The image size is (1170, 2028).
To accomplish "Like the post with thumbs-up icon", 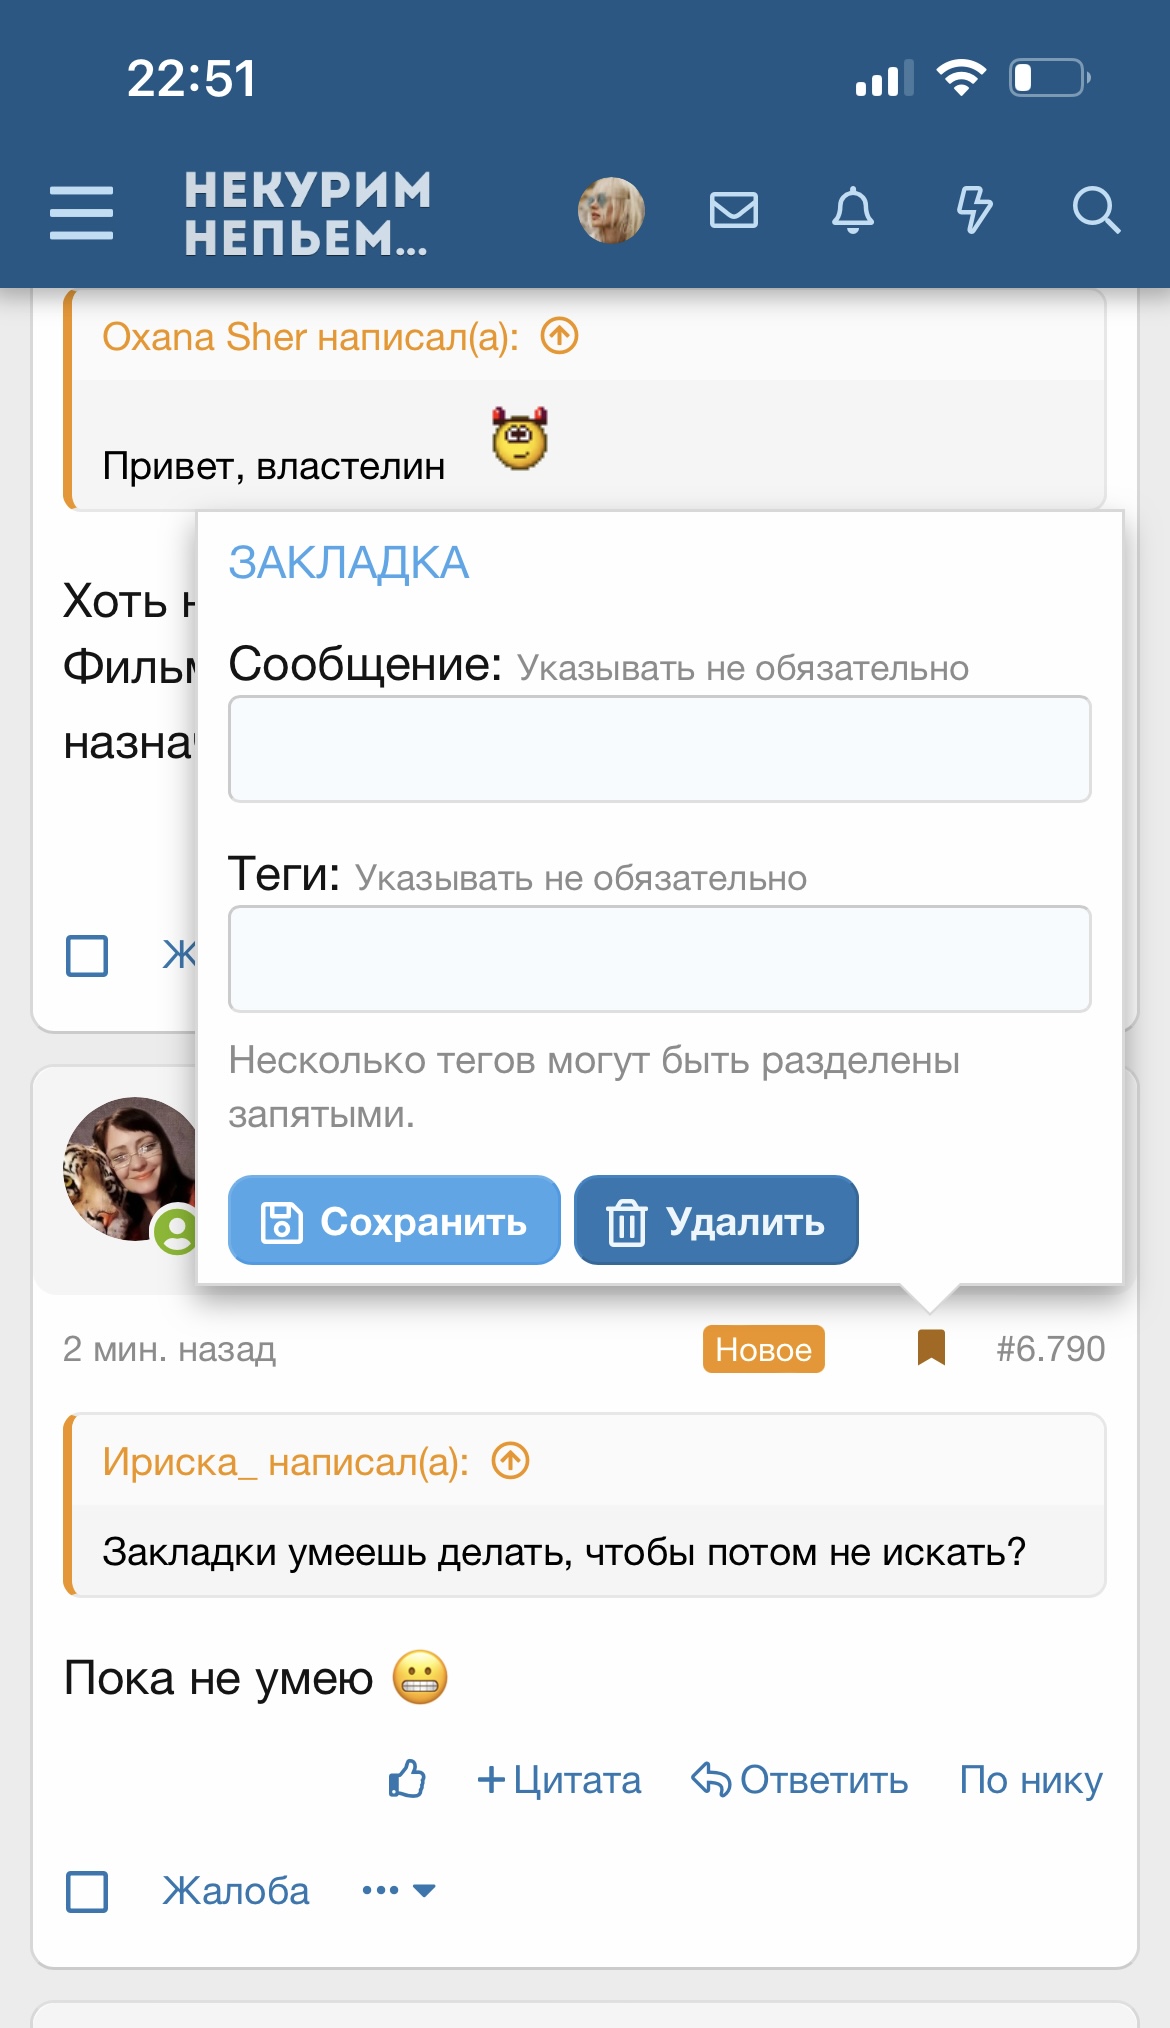I will tap(407, 1780).
